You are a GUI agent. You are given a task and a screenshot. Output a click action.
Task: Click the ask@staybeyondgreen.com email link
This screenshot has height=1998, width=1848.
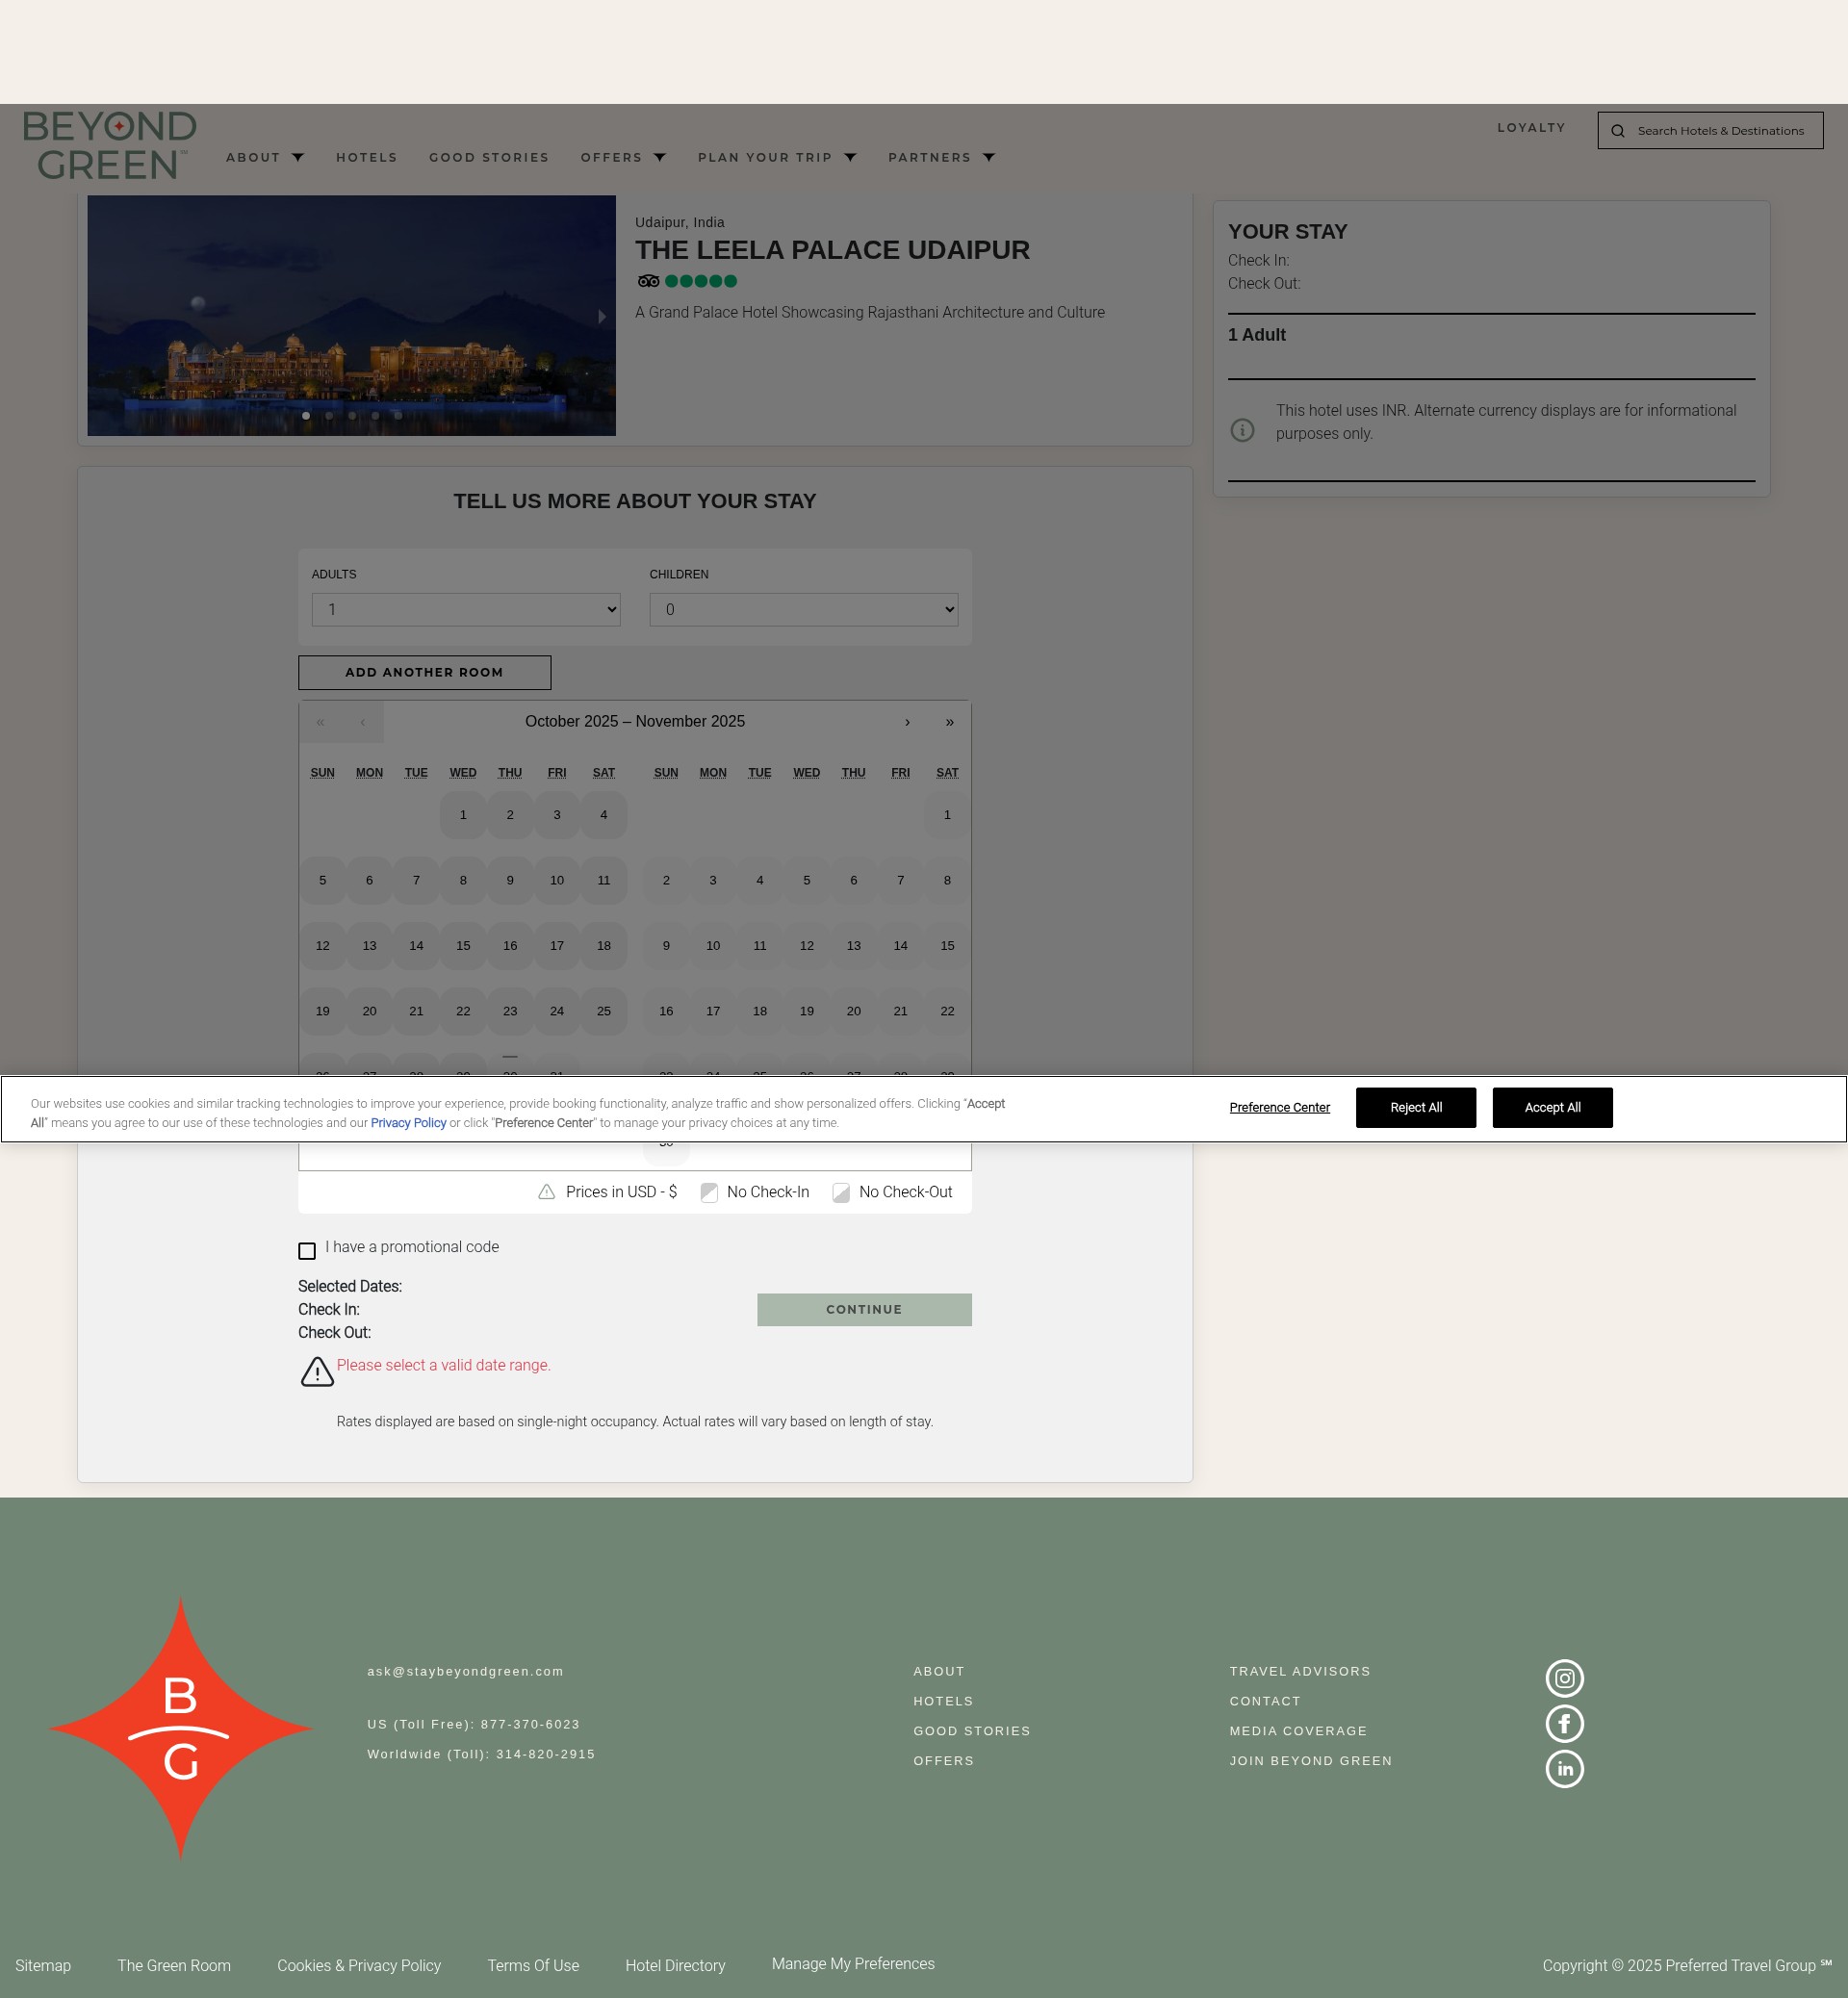tap(465, 1671)
